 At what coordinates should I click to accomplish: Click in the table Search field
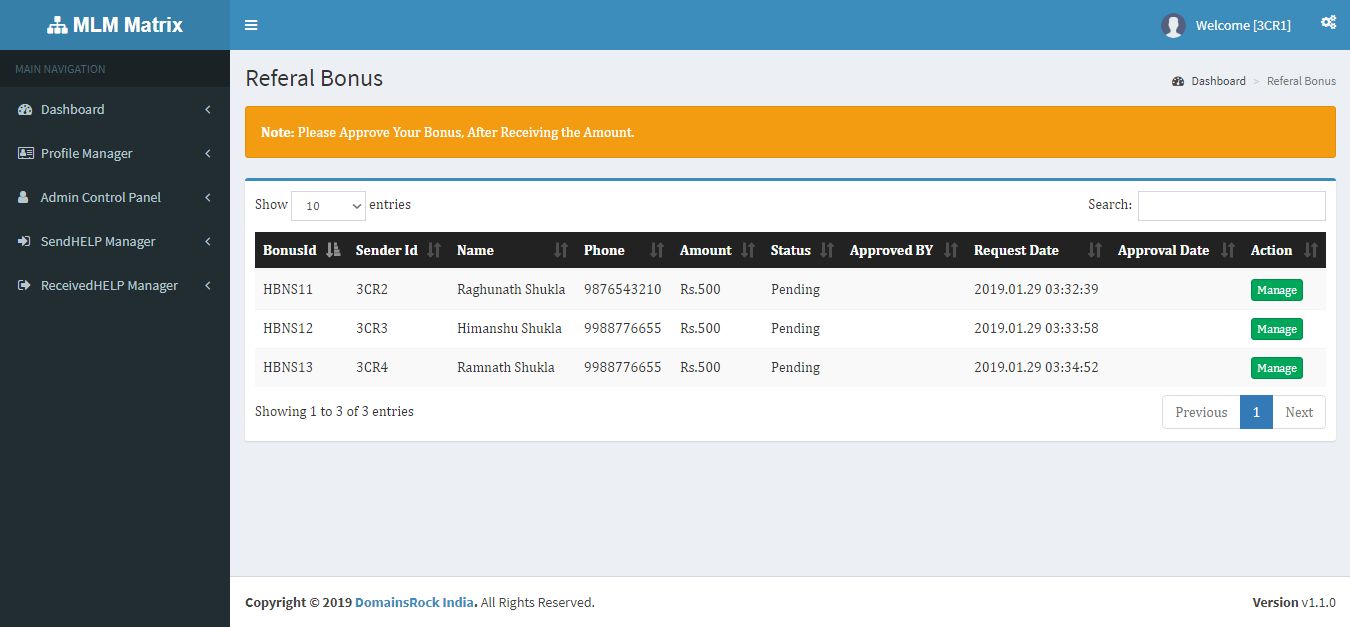(x=1231, y=205)
